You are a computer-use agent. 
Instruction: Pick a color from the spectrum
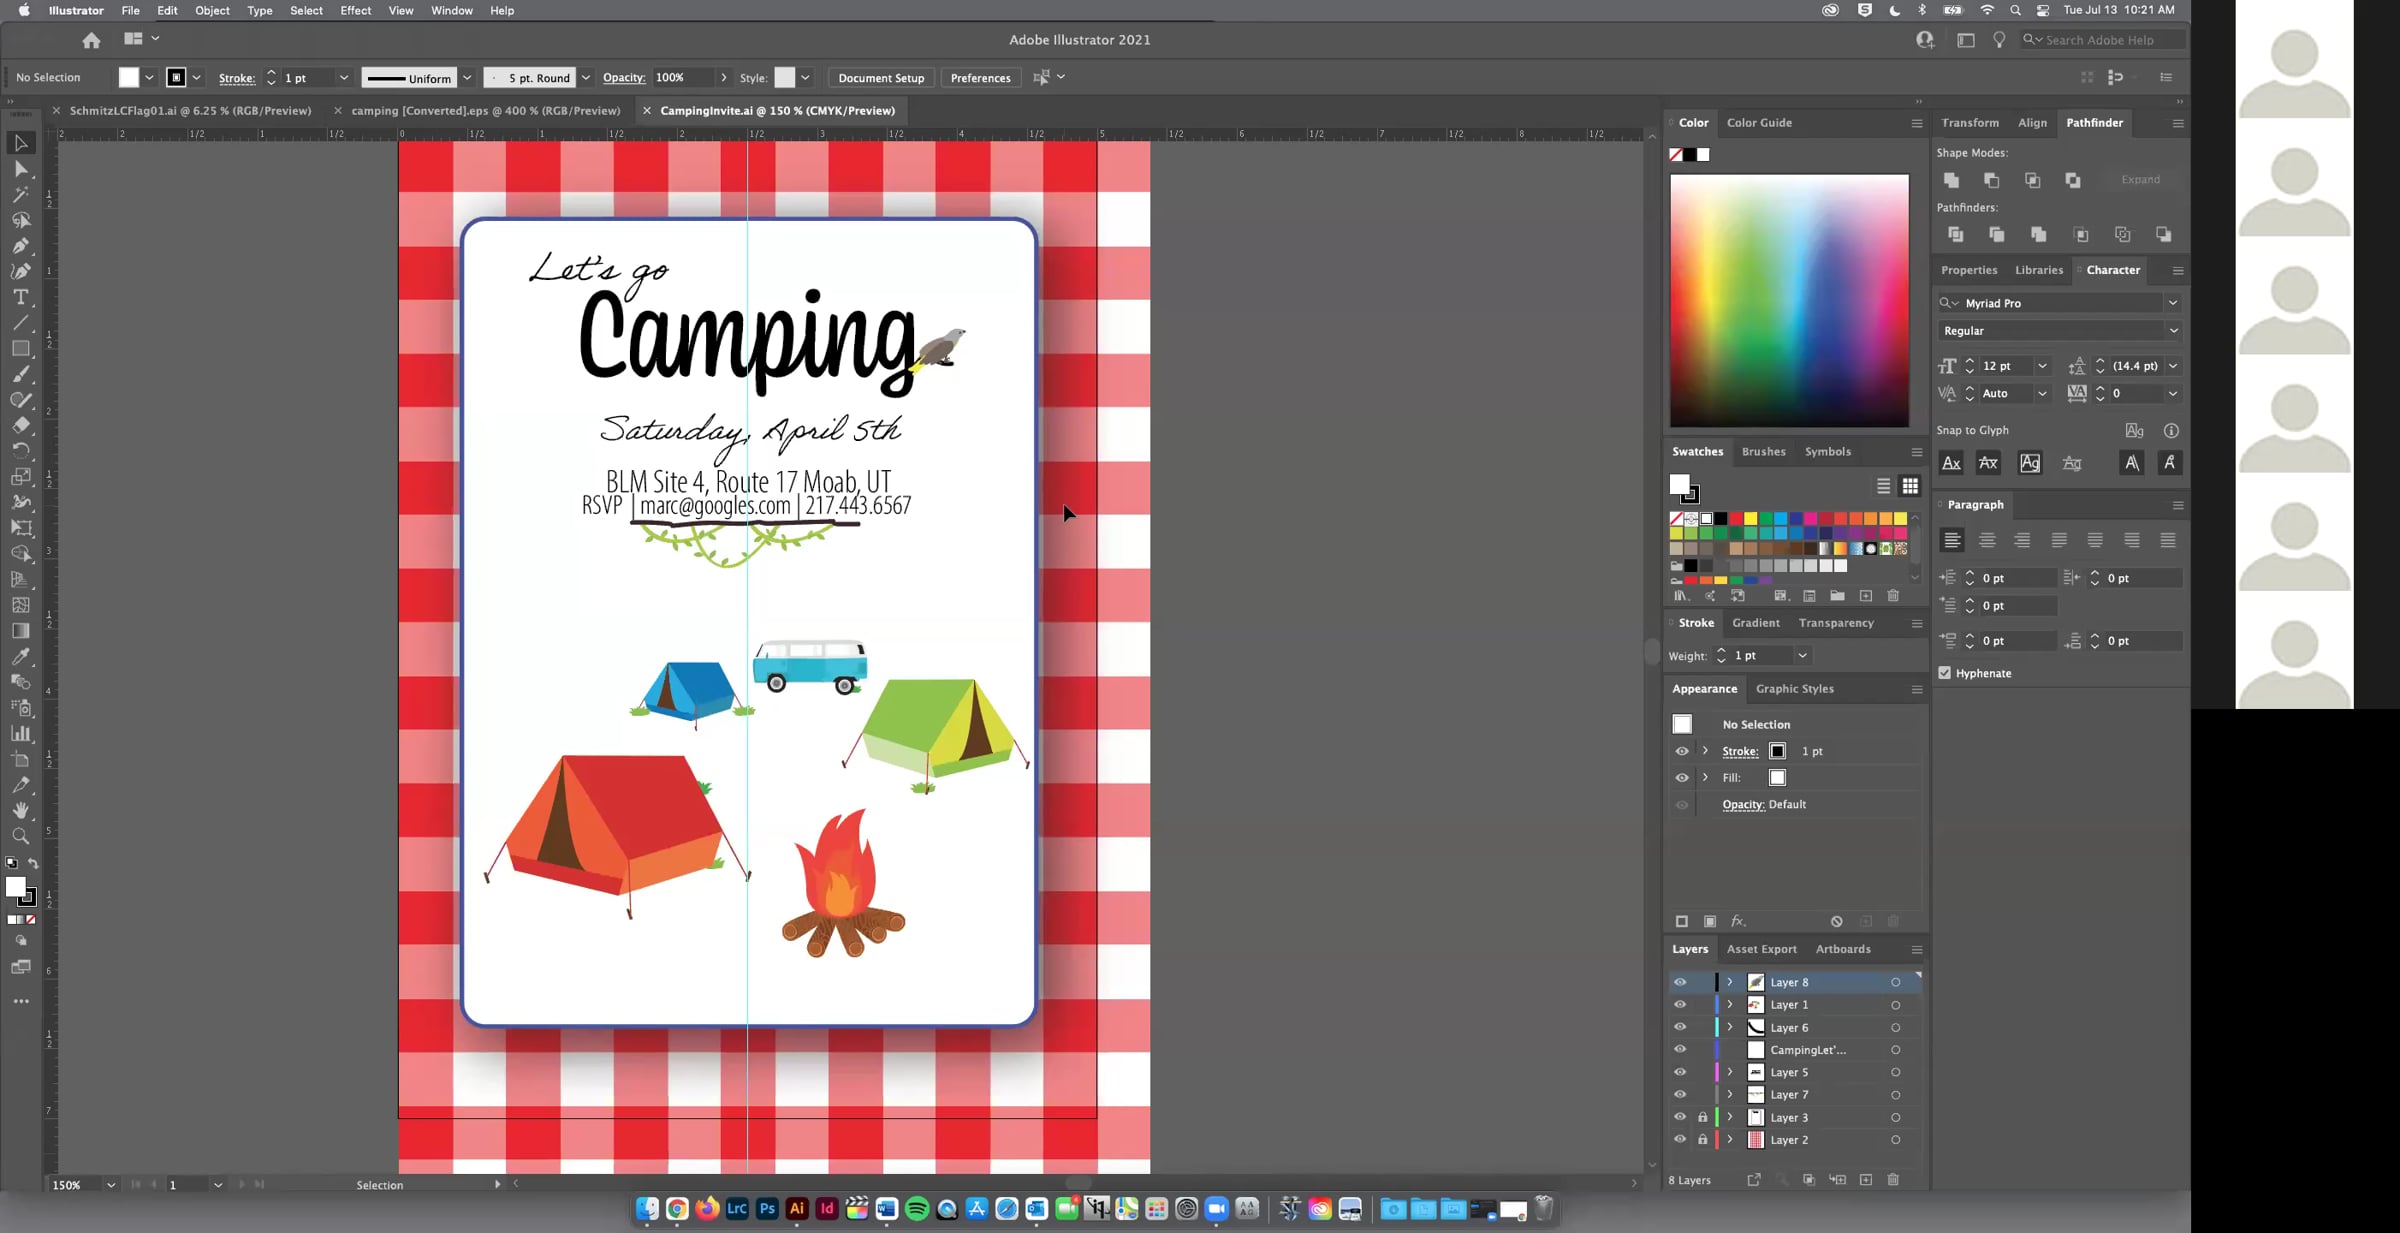click(1789, 300)
